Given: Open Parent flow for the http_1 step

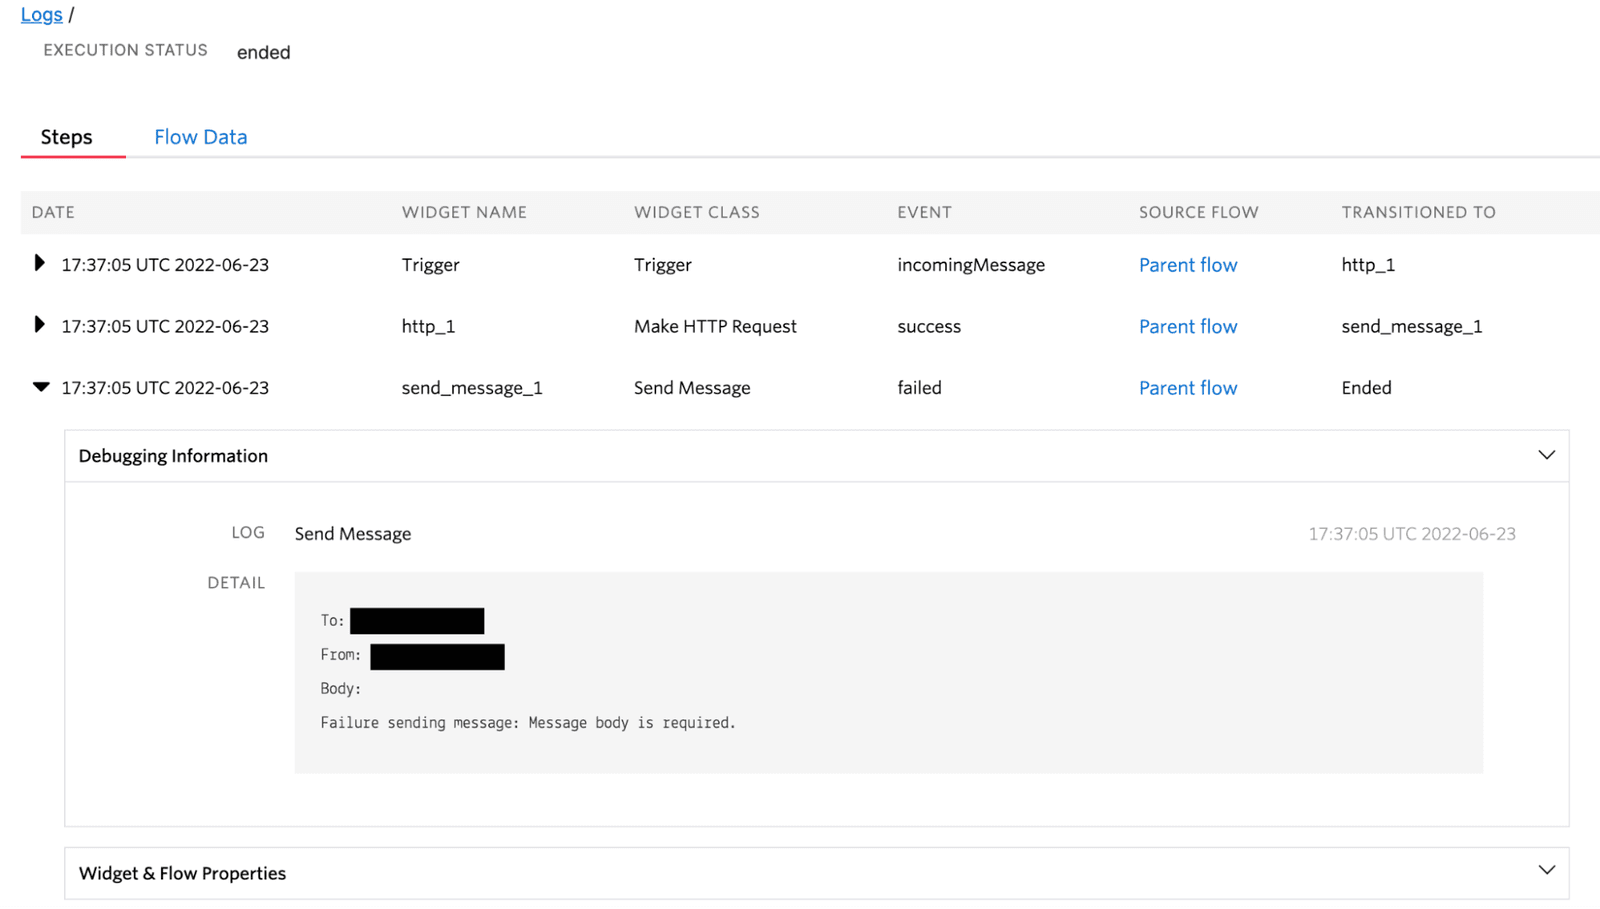Looking at the screenshot, I should [1187, 326].
